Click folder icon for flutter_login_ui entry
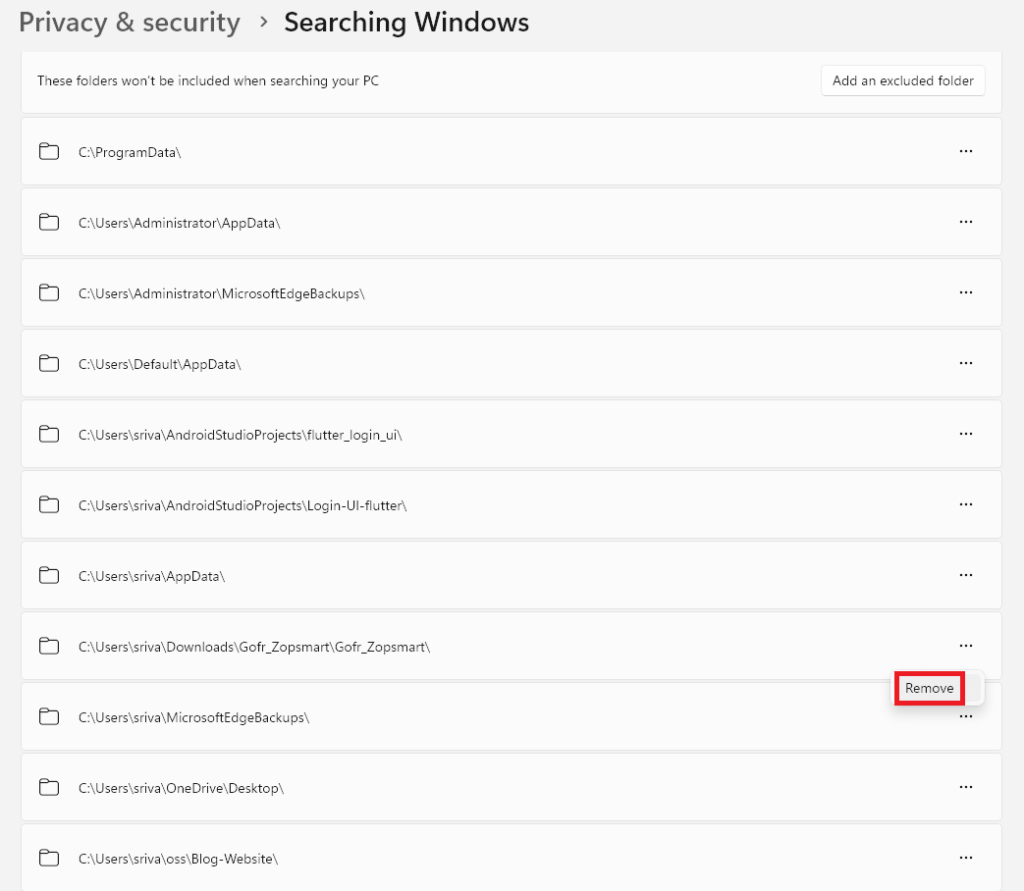This screenshot has width=1024, height=891. click(x=48, y=434)
